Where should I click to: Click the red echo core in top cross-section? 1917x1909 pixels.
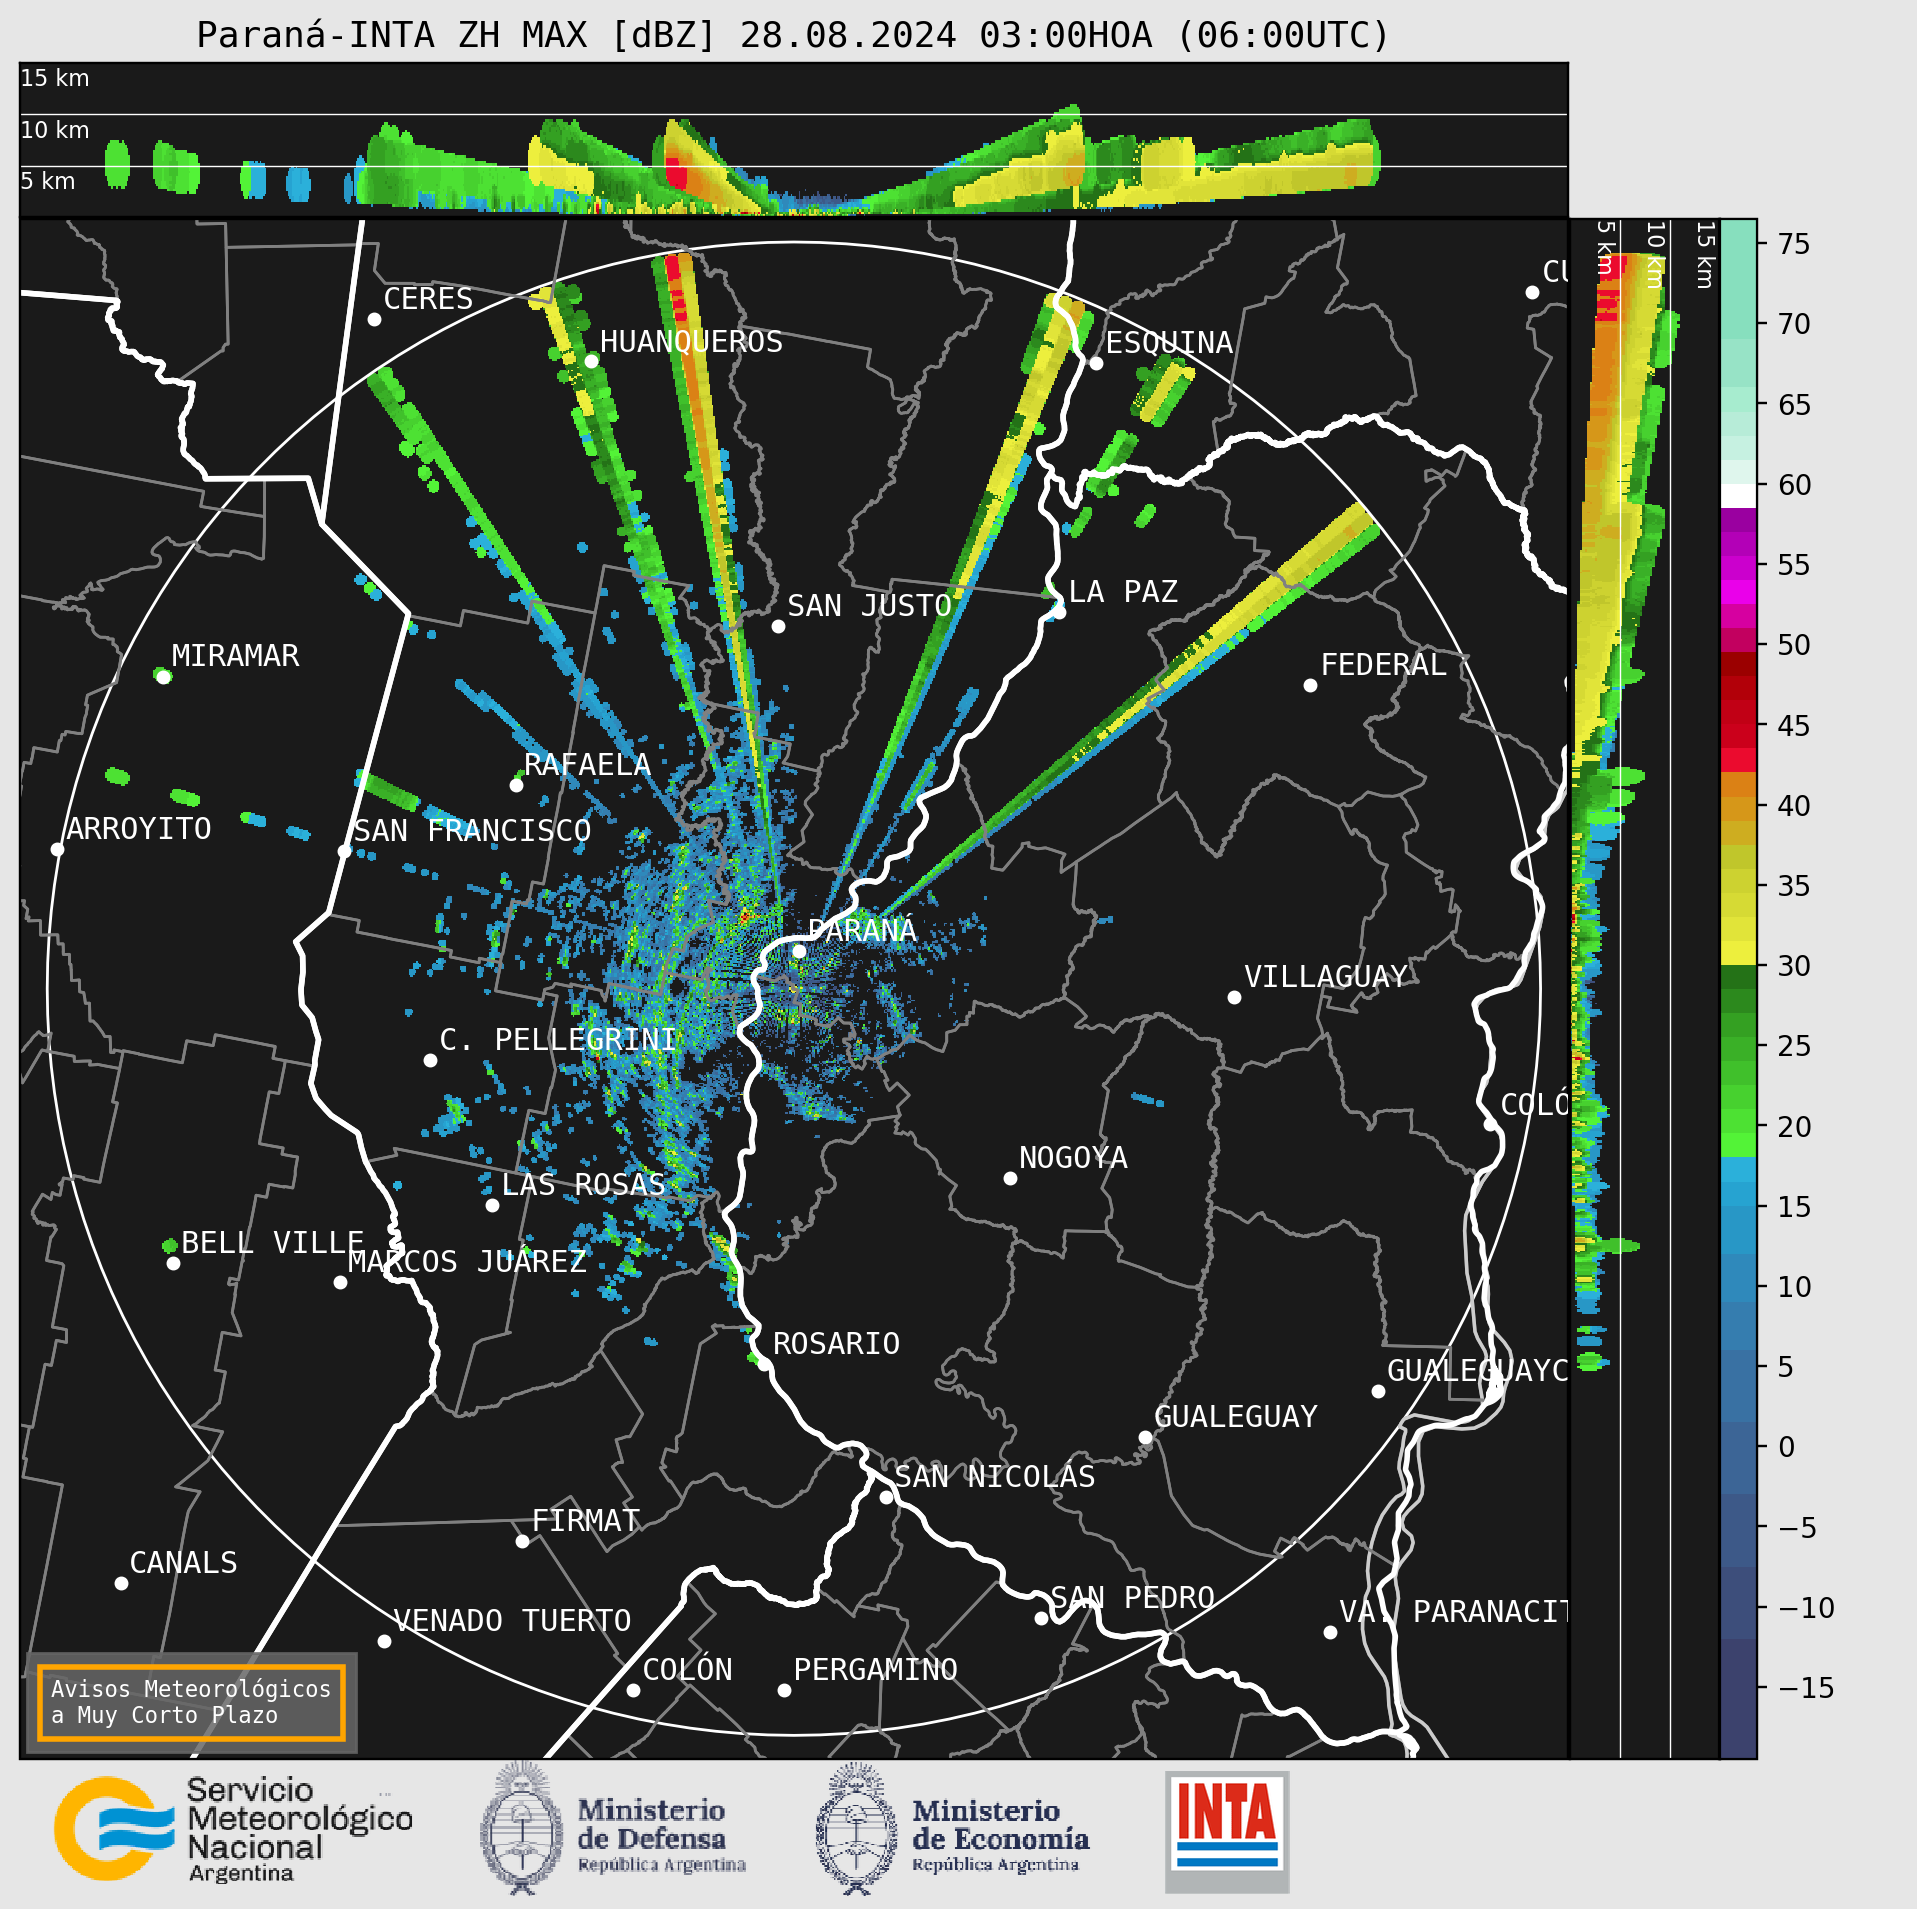pos(676,174)
